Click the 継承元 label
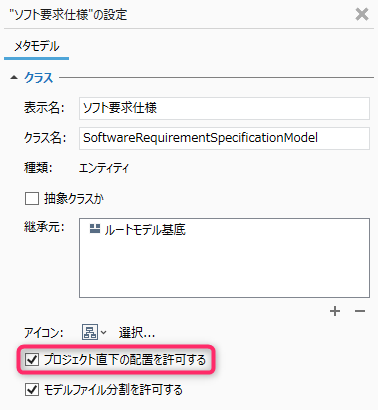This screenshot has width=378, height=410. click(44, 227)
